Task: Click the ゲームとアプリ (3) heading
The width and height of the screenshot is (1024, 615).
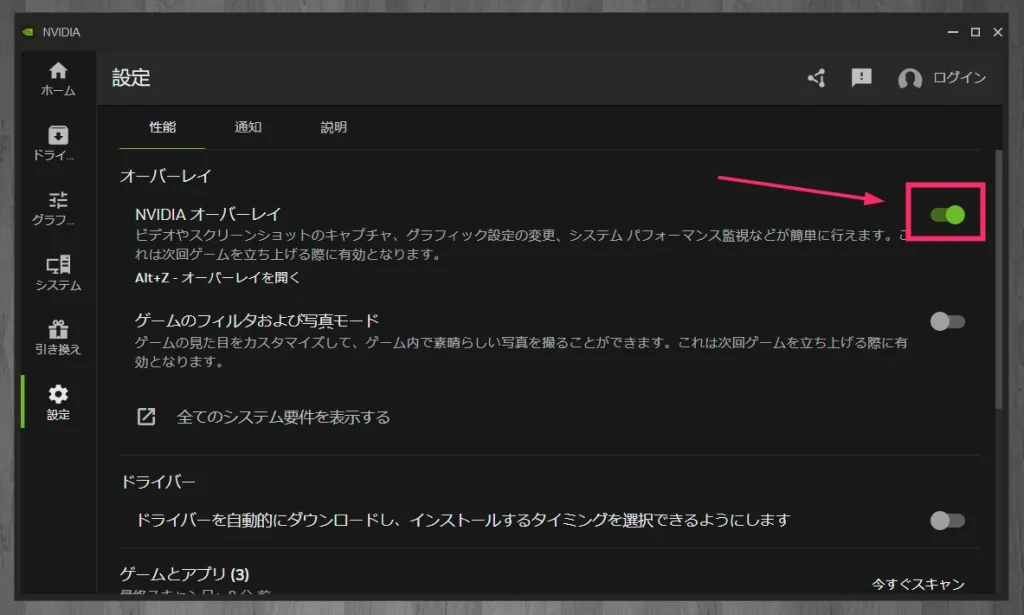Action: click(x=185, y=574)
